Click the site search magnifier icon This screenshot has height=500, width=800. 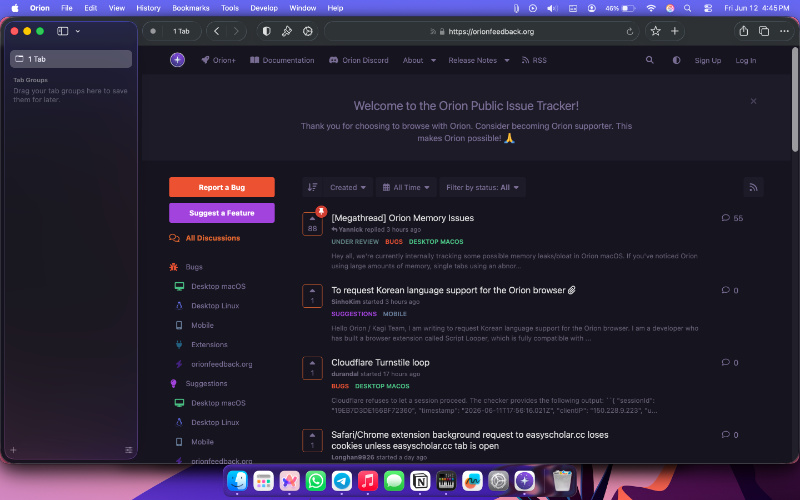pyautogui.click(x=649, y=60)
